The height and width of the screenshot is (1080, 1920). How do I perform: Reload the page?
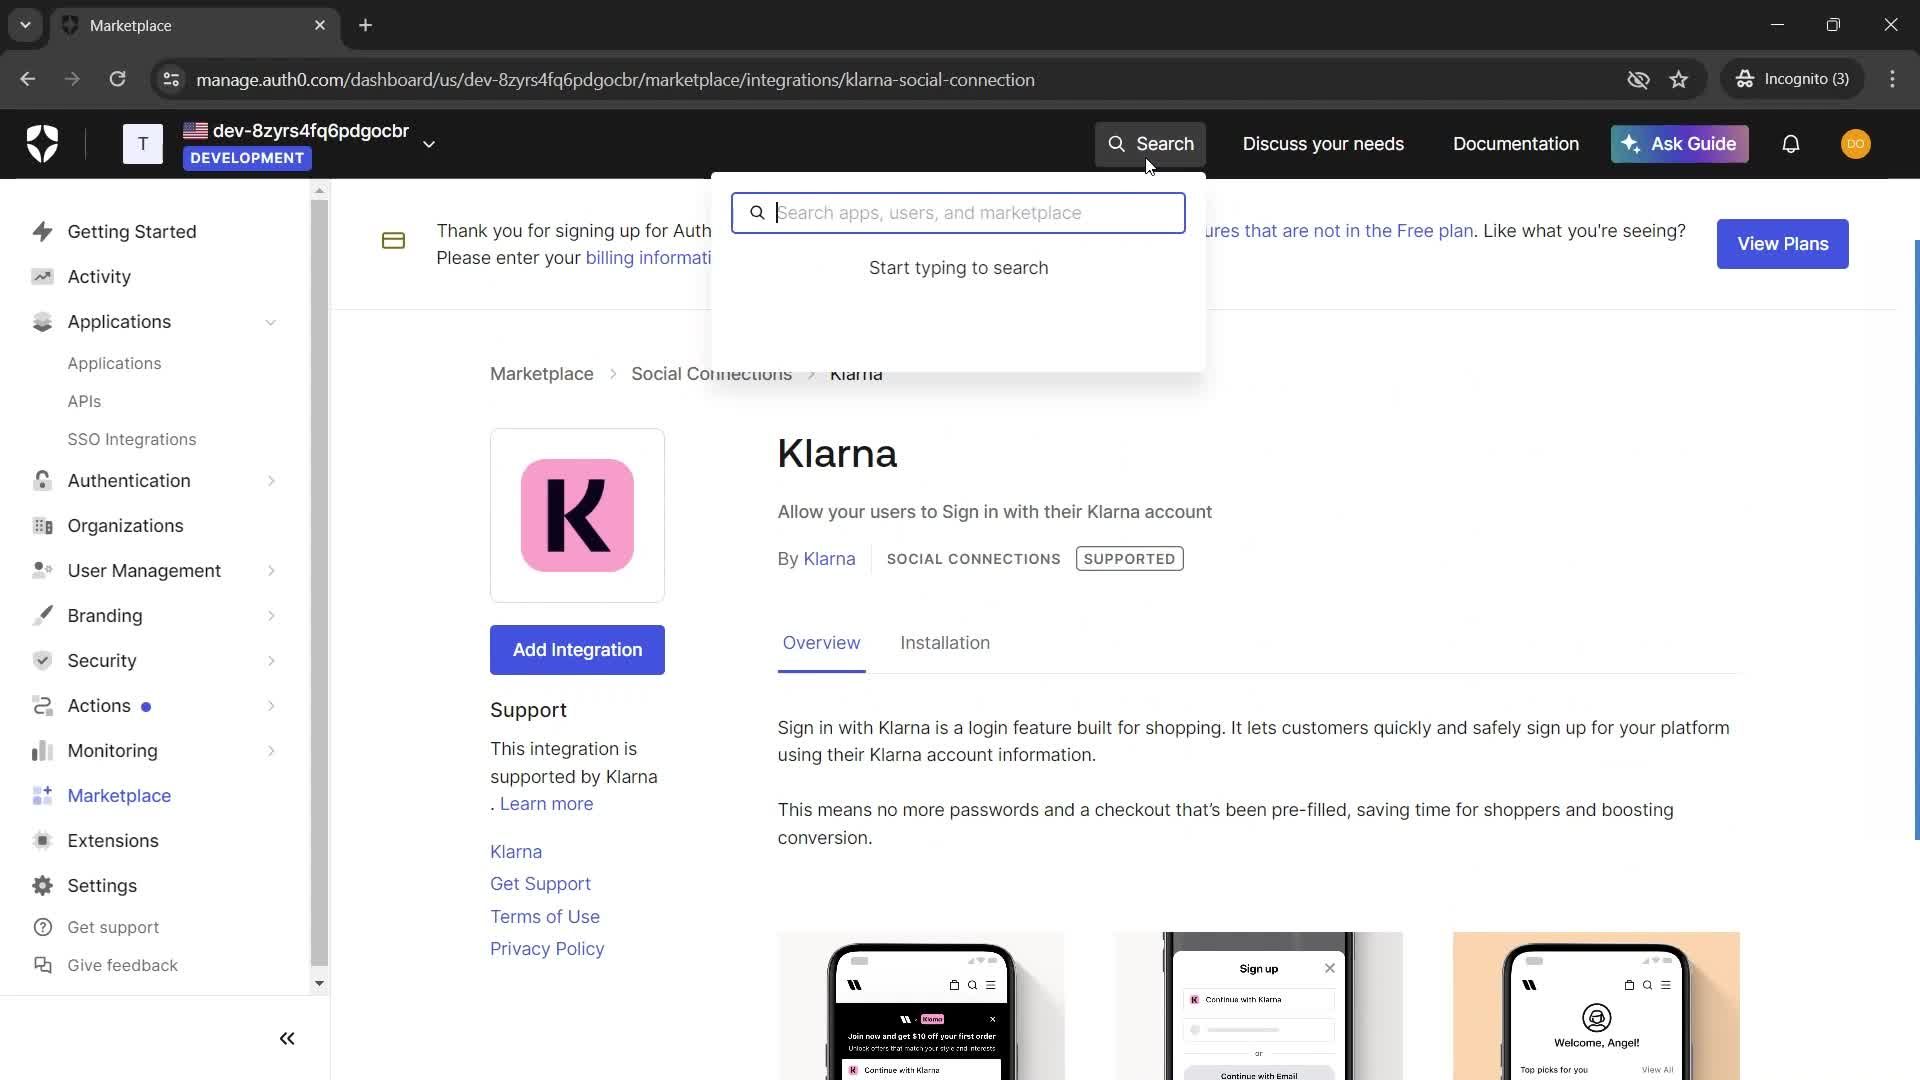point(117,79)
